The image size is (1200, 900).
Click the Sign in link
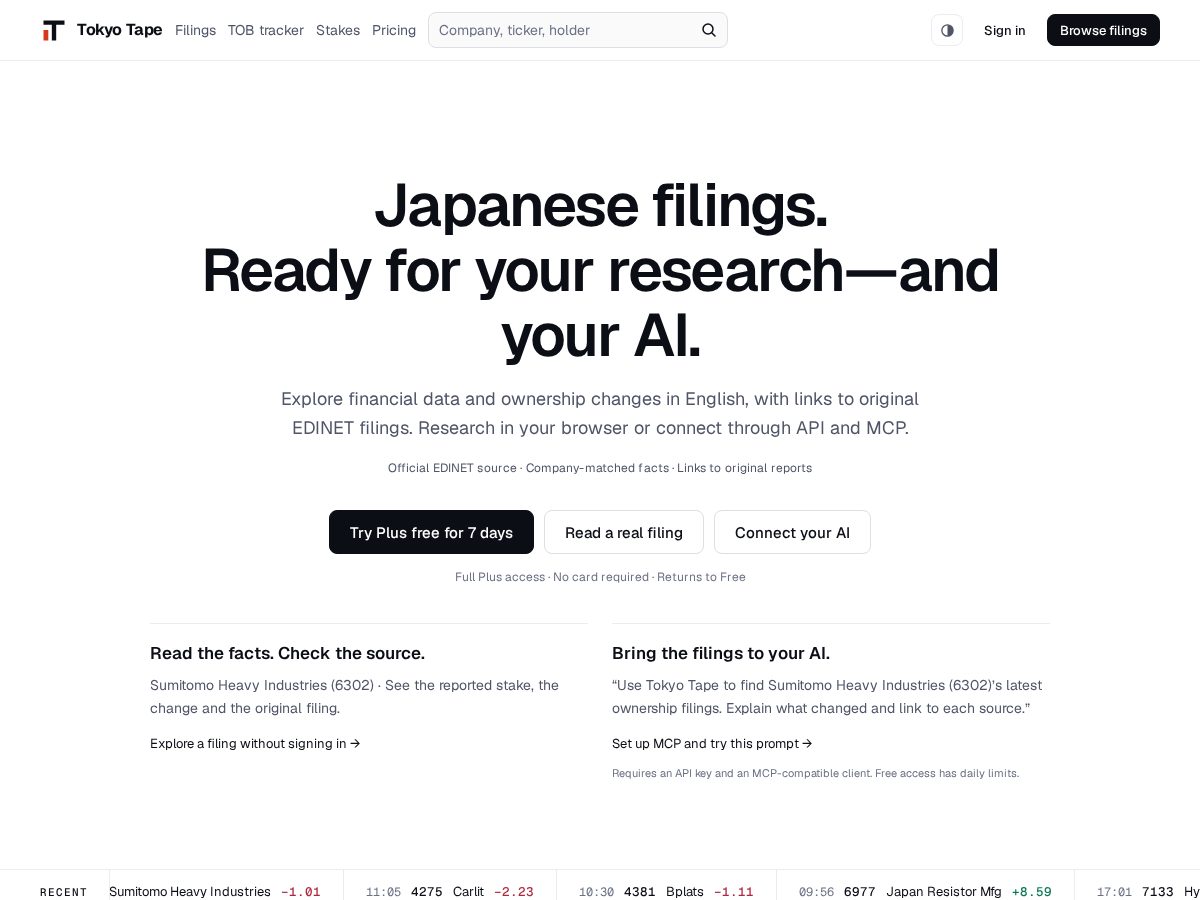(x=1005, y=30)
